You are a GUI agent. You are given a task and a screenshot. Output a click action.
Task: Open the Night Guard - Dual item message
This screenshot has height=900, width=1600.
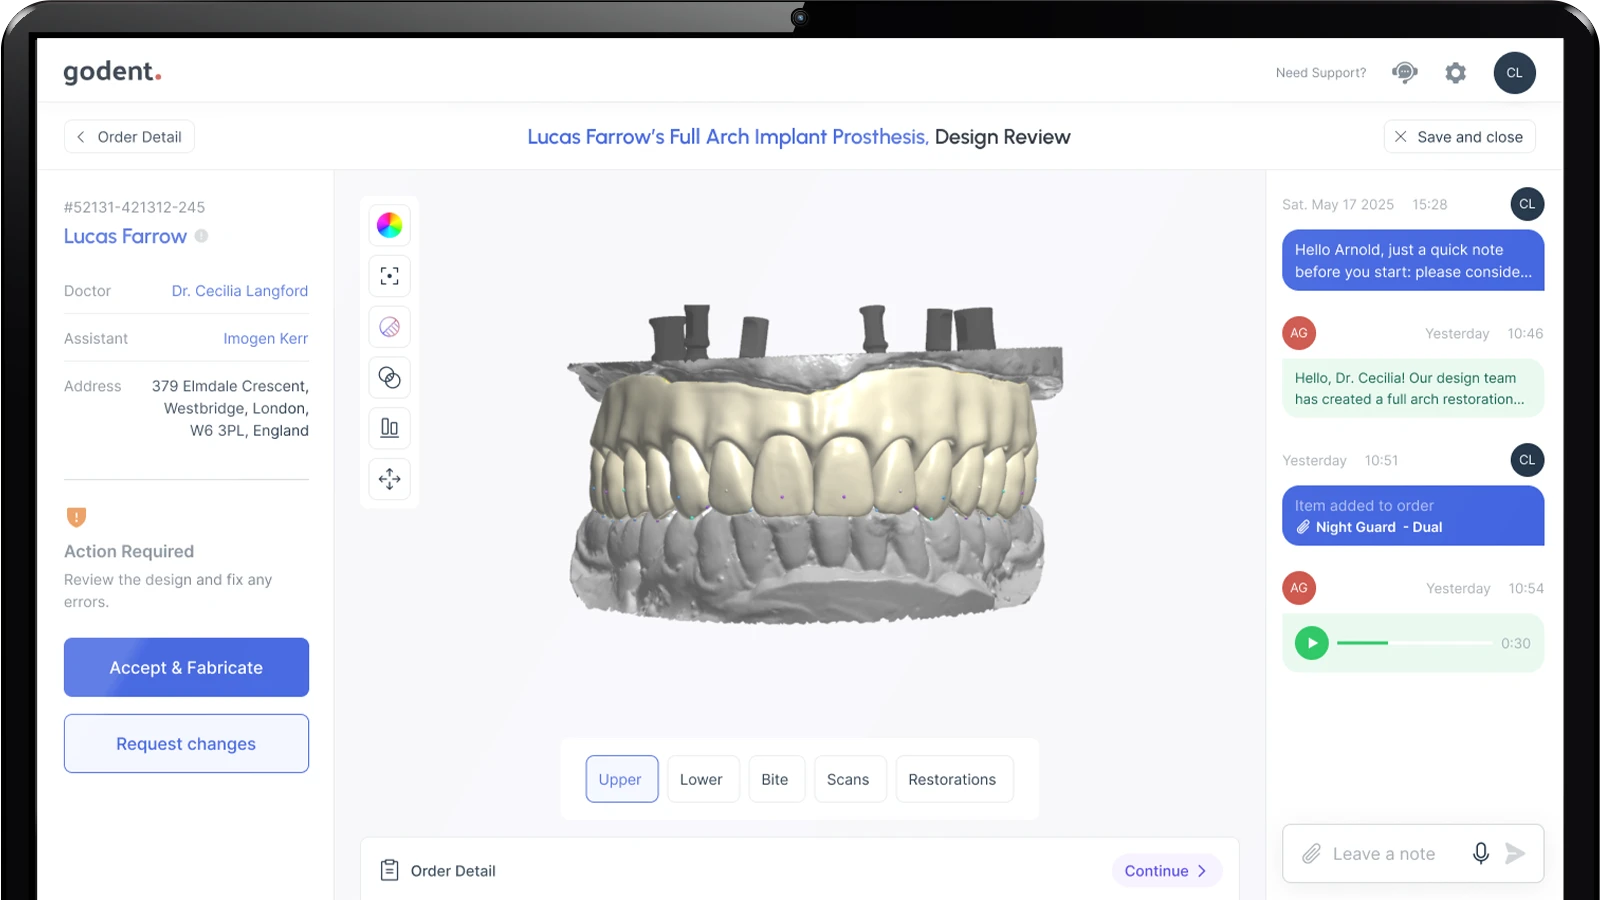tap(1413, 516)
